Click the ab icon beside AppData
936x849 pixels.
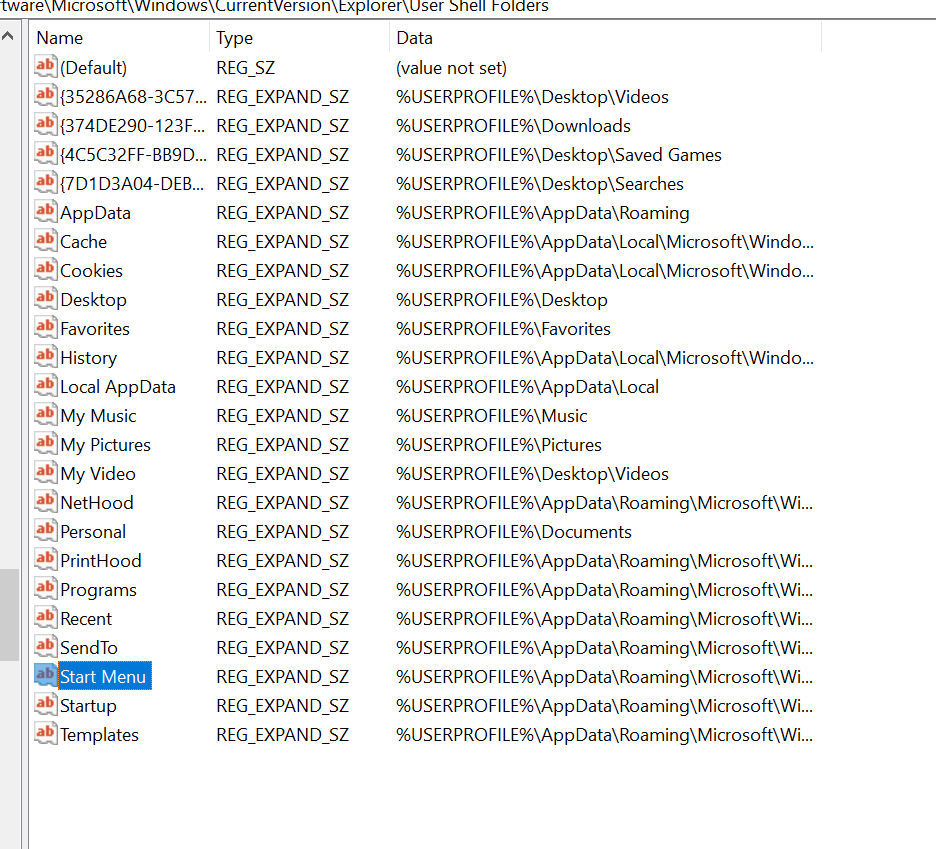click(45, 211)
